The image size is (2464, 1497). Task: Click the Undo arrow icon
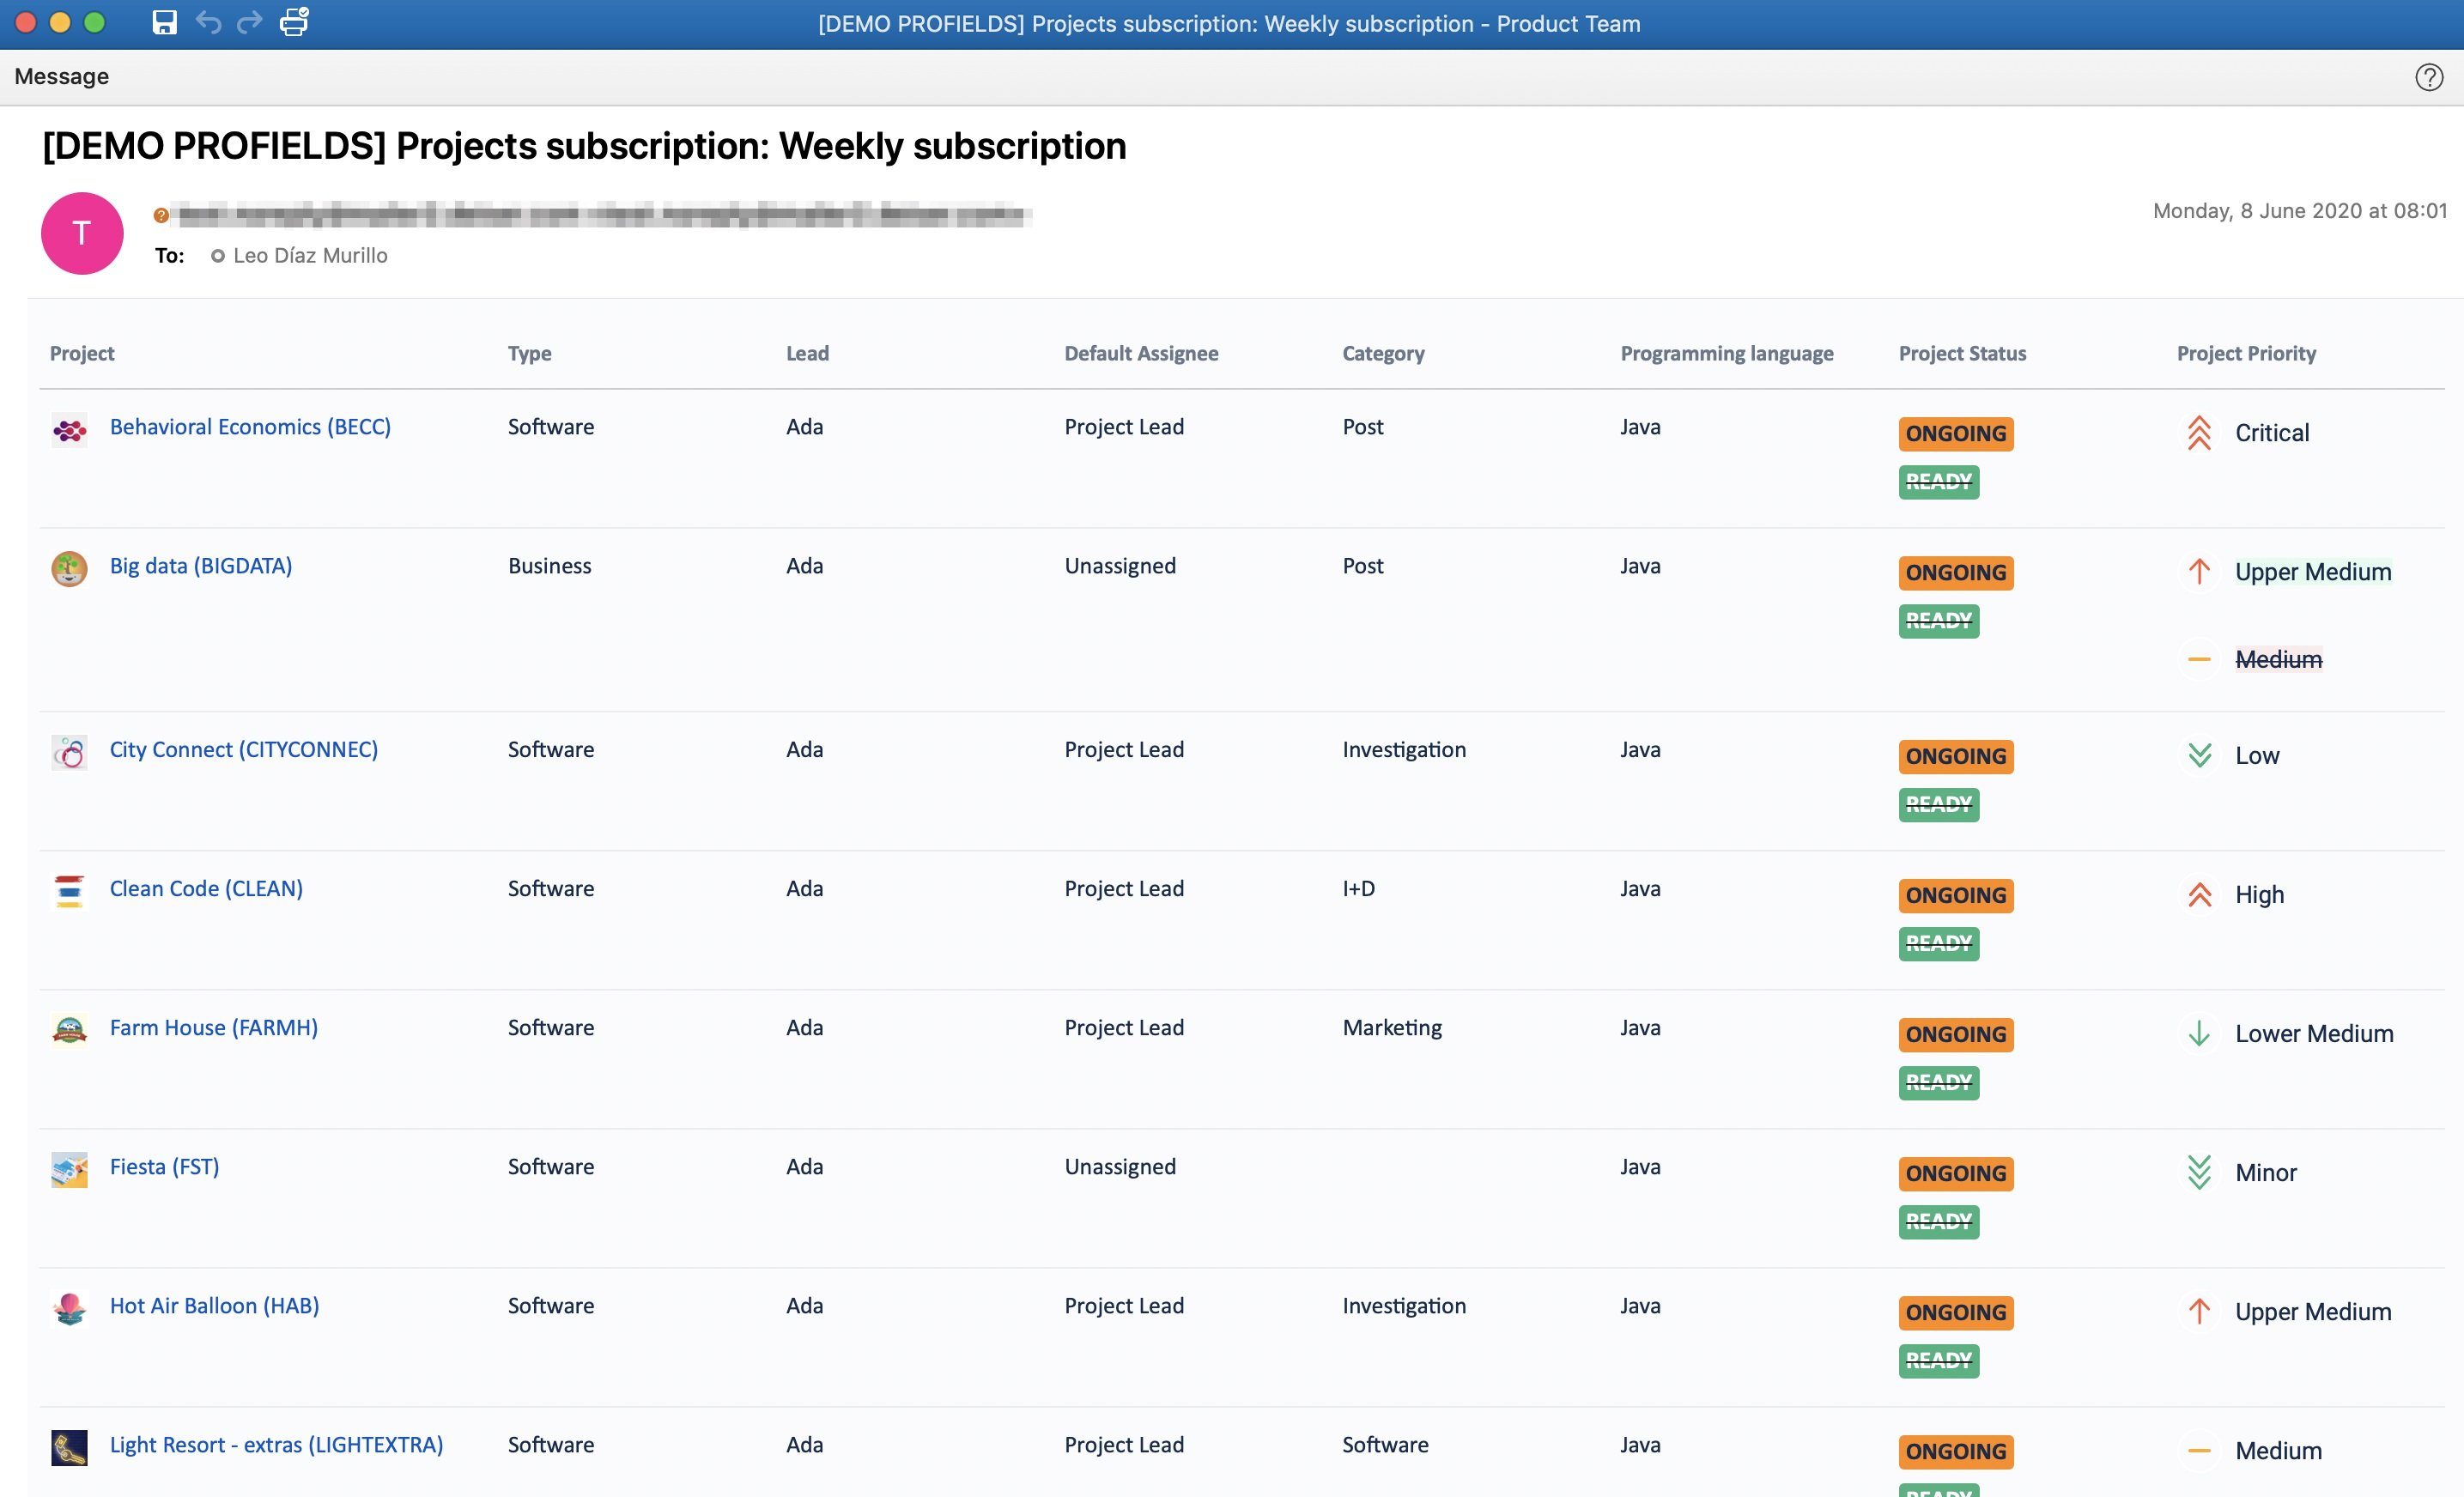207,22
